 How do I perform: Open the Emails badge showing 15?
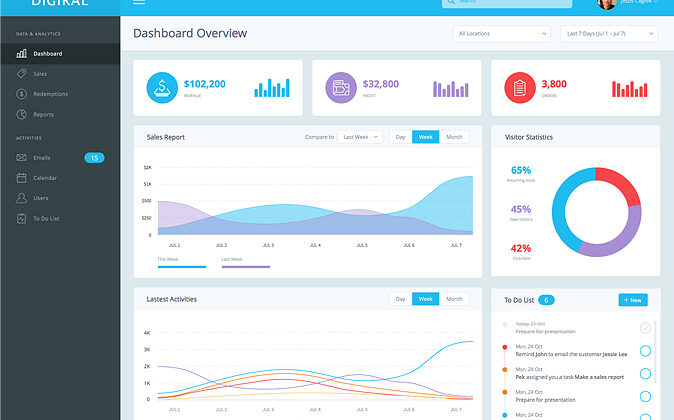pyautogui.click(x=94, y=158)
